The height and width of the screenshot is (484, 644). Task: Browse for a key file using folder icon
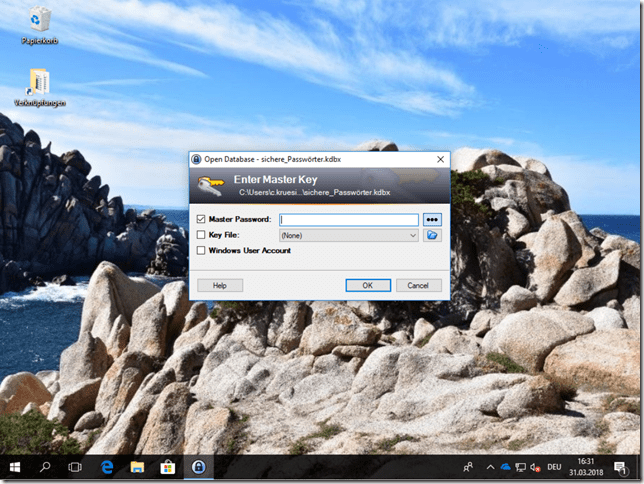tap(432, 235)
